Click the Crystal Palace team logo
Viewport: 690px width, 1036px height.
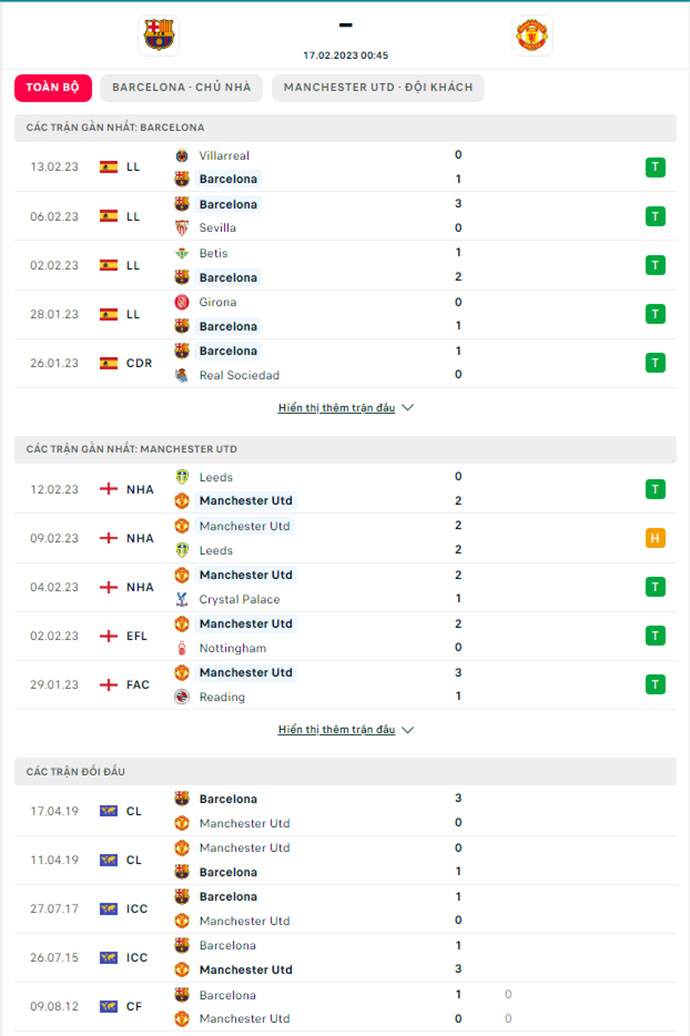pos(182,599)
